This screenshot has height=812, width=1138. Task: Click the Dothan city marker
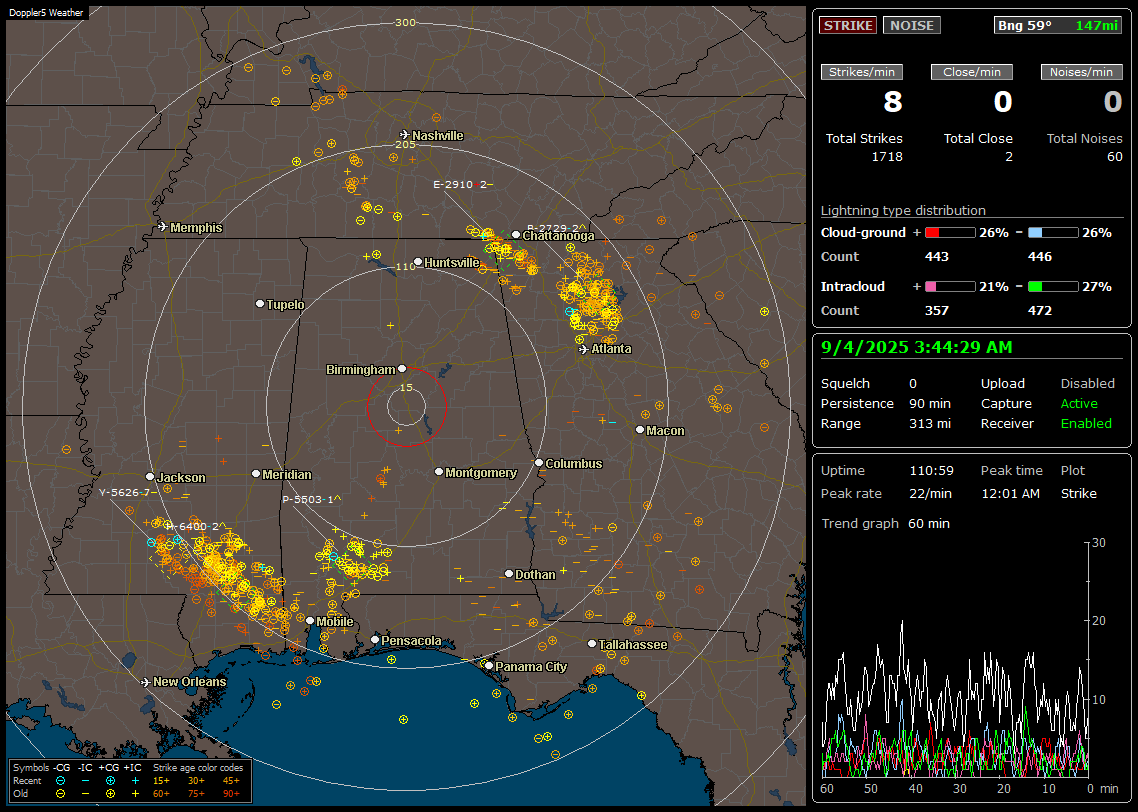pyautogui.click(x=509, y=573)
